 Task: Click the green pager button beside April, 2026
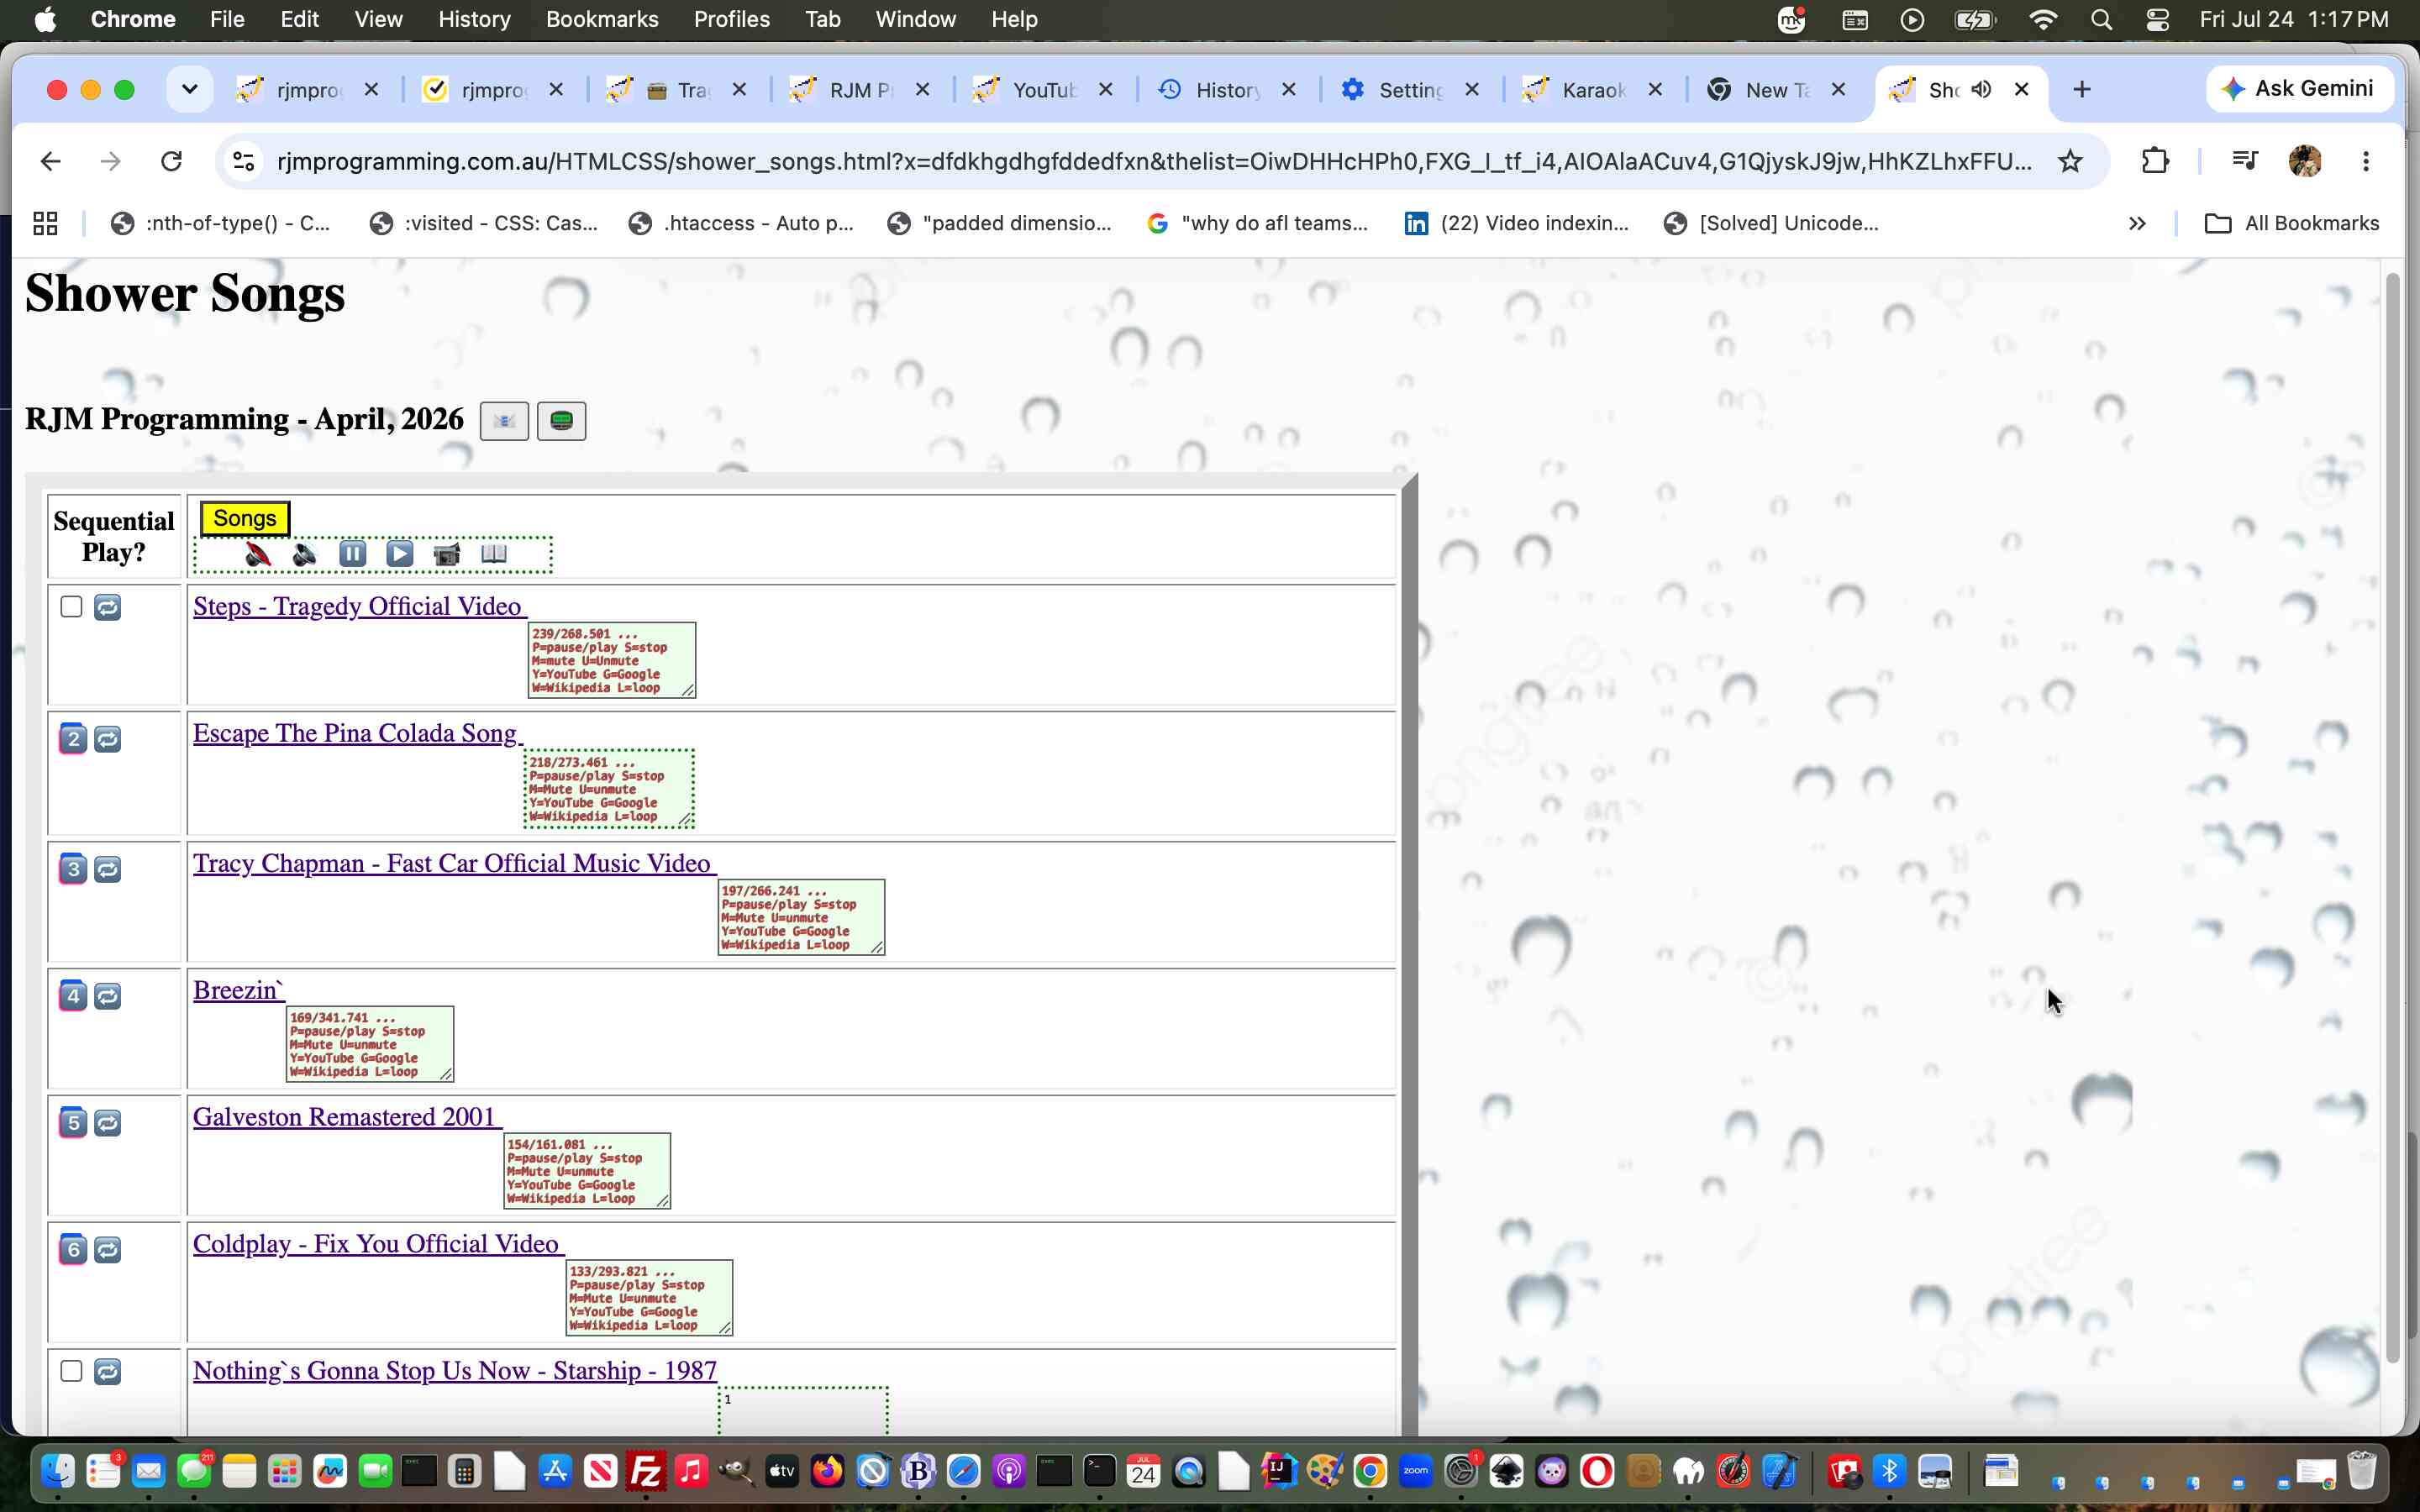click(x=561, y=421)
